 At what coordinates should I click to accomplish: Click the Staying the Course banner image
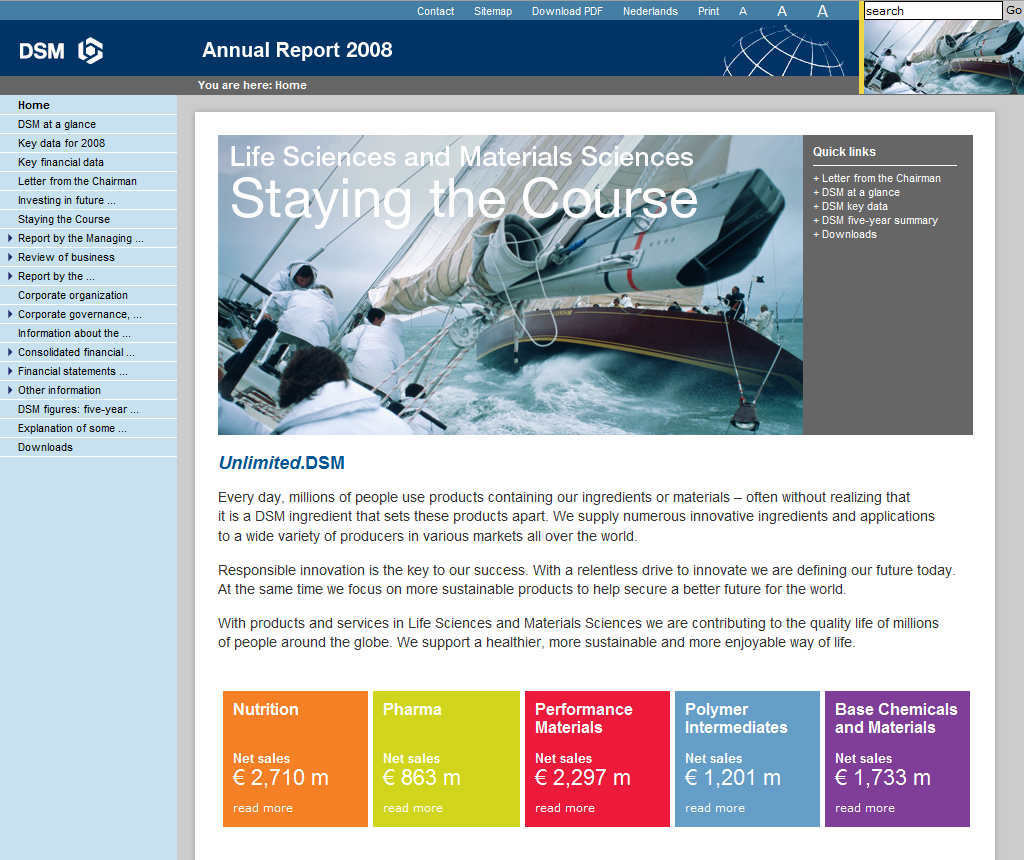point(510,285)
